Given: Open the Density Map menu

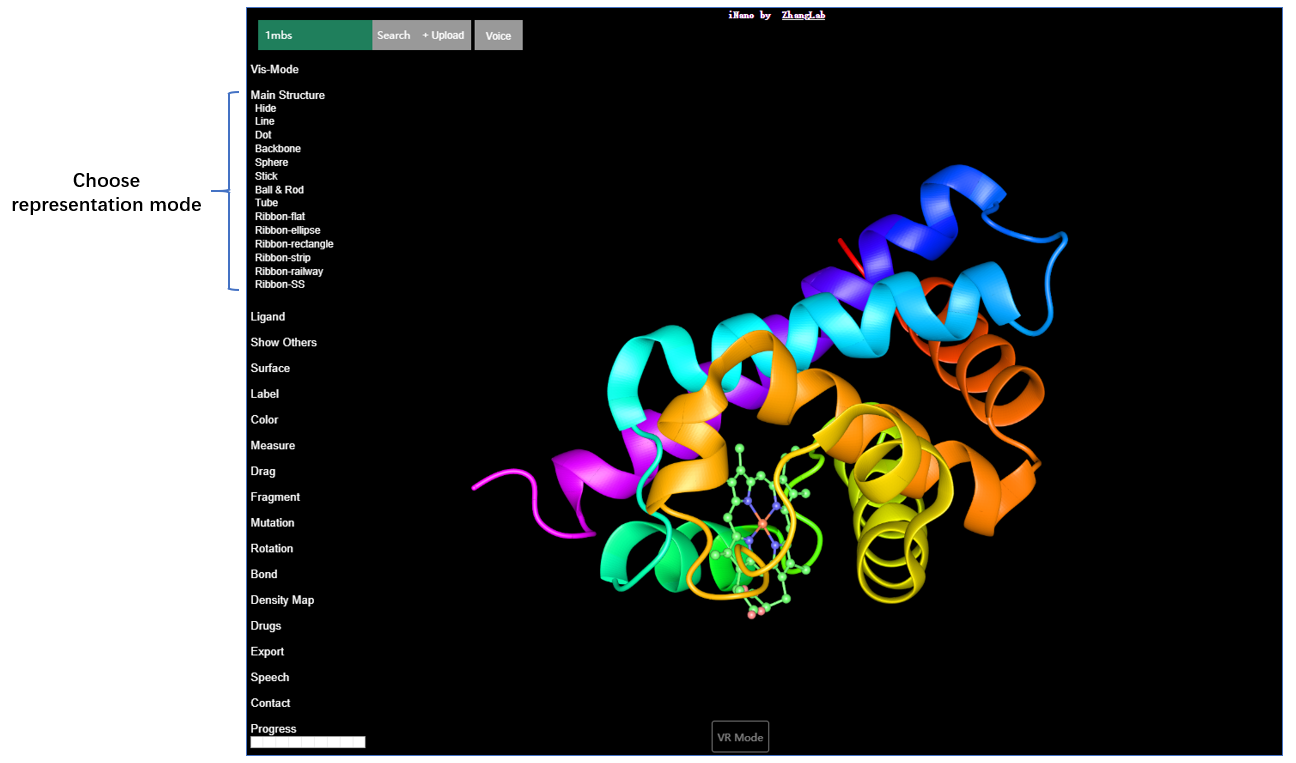Looking at the screenshot, I should [x=282, y=600].
